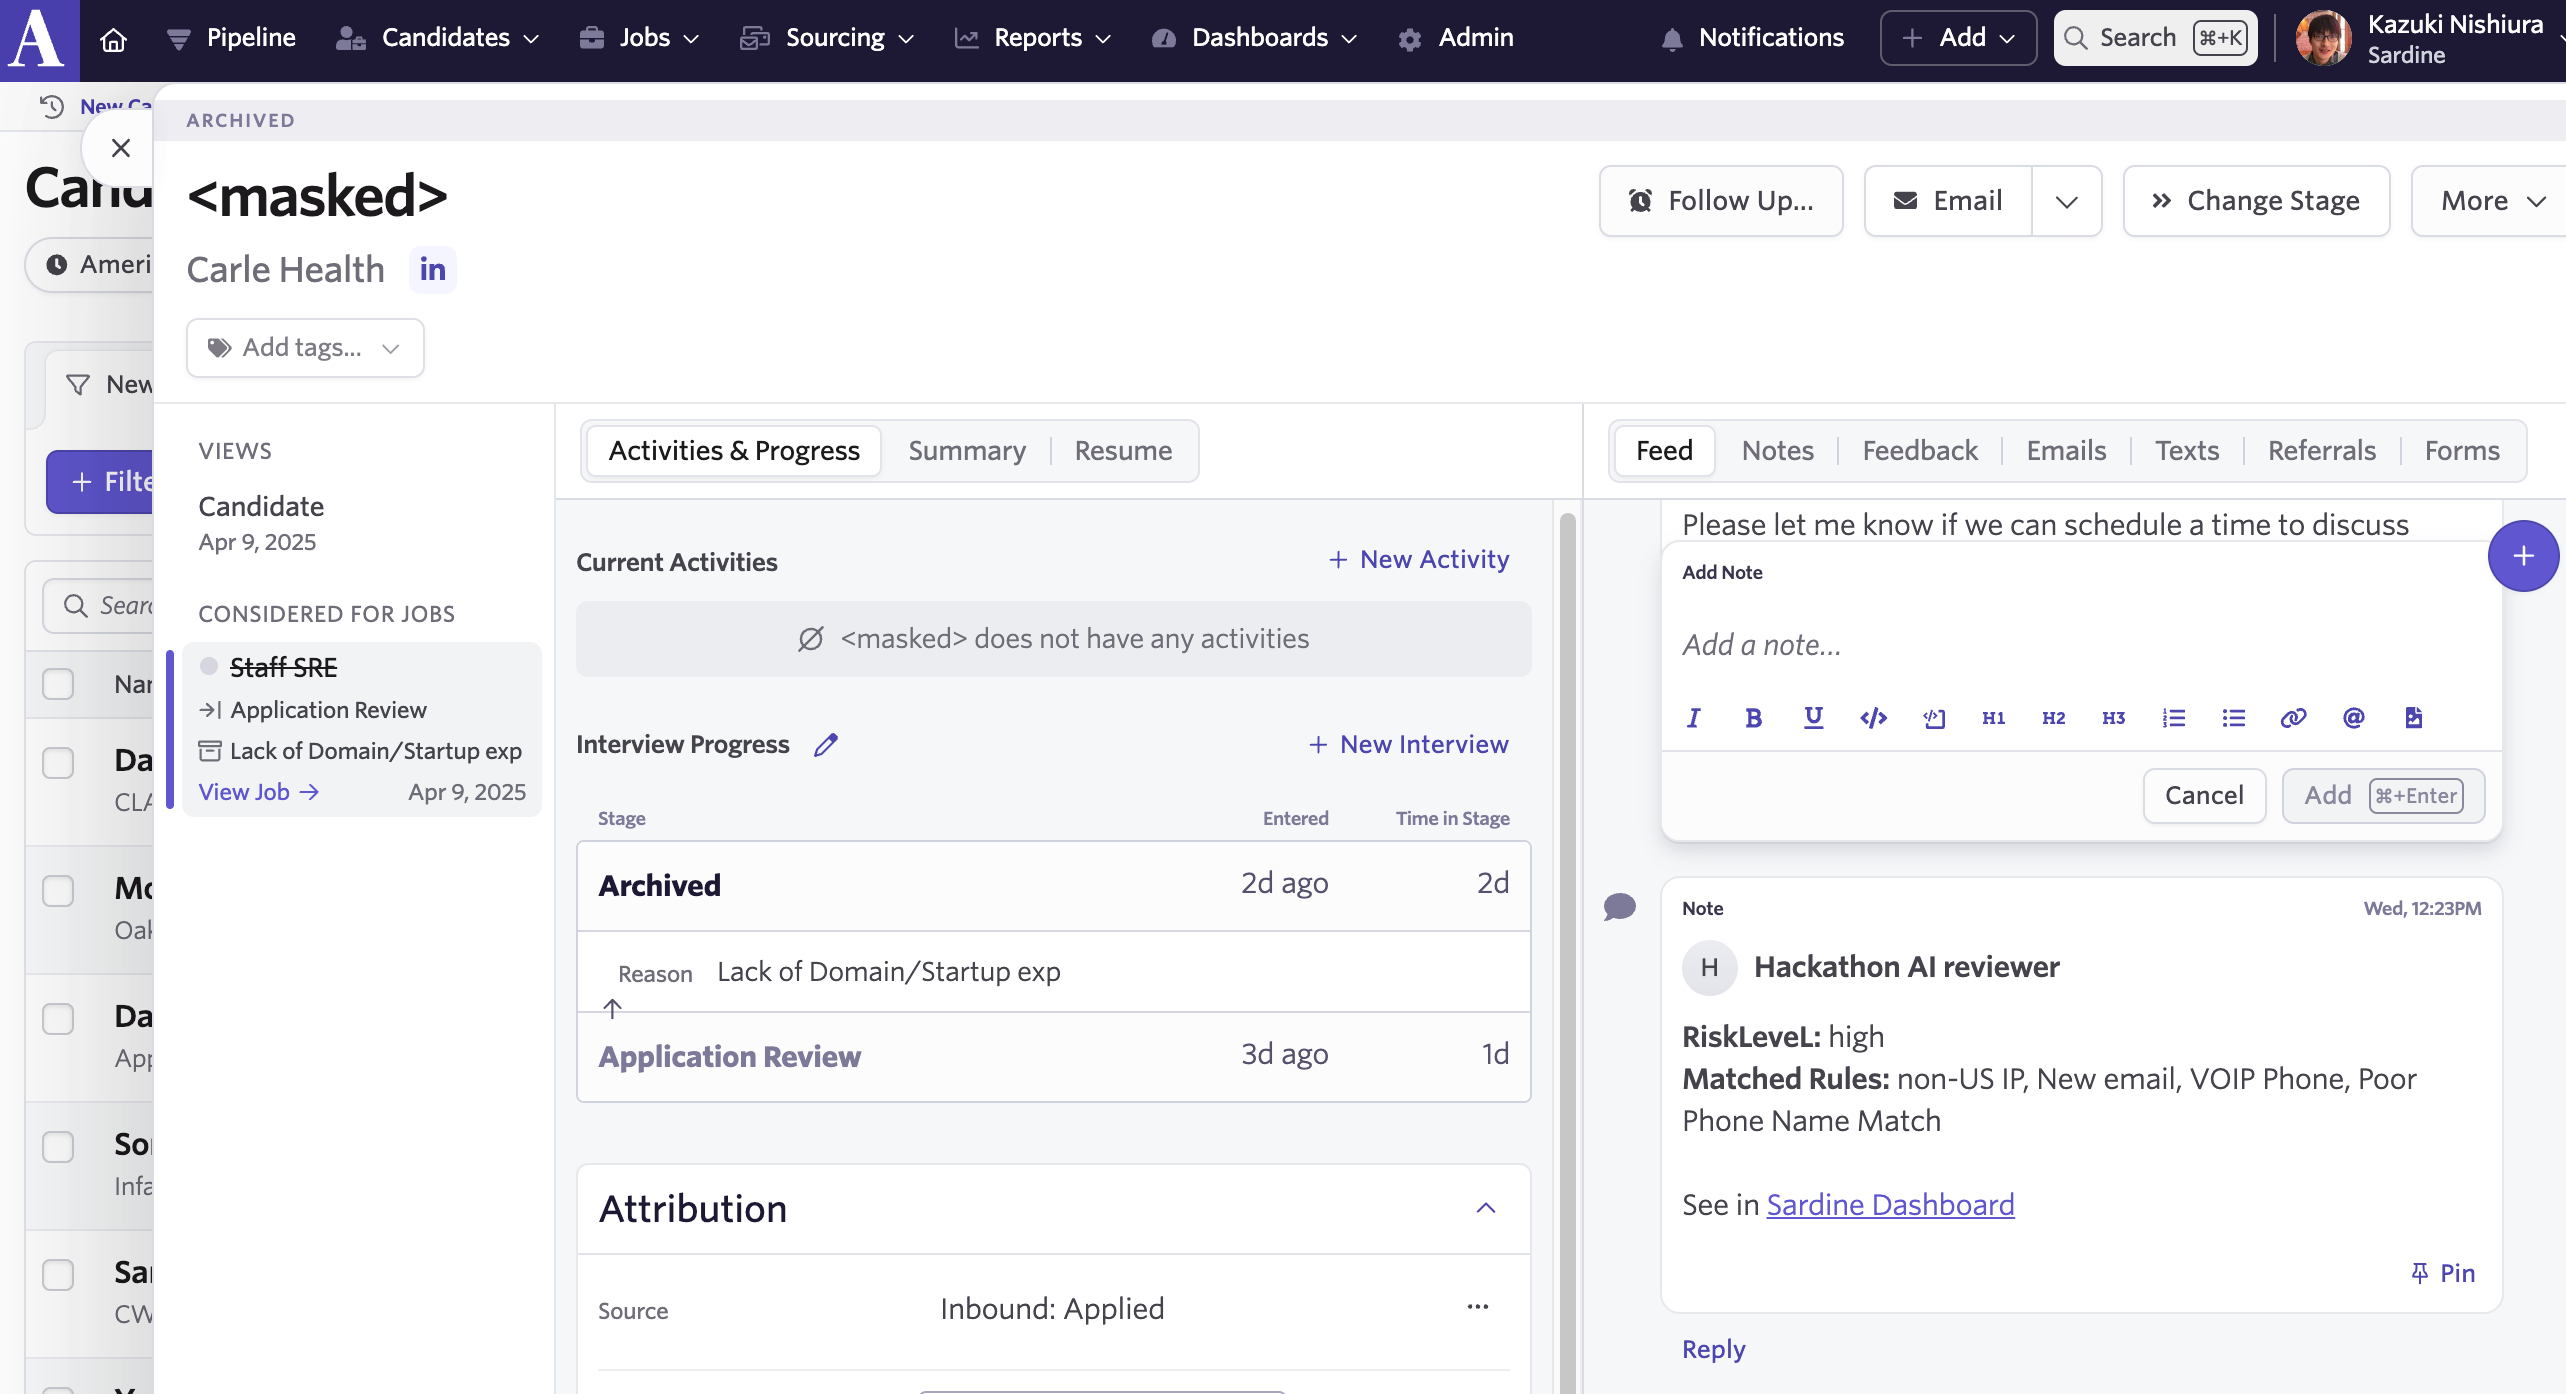Check the second candidate row checkbox
Screen dimensions: 2566x1394
(x=58, y=891)
